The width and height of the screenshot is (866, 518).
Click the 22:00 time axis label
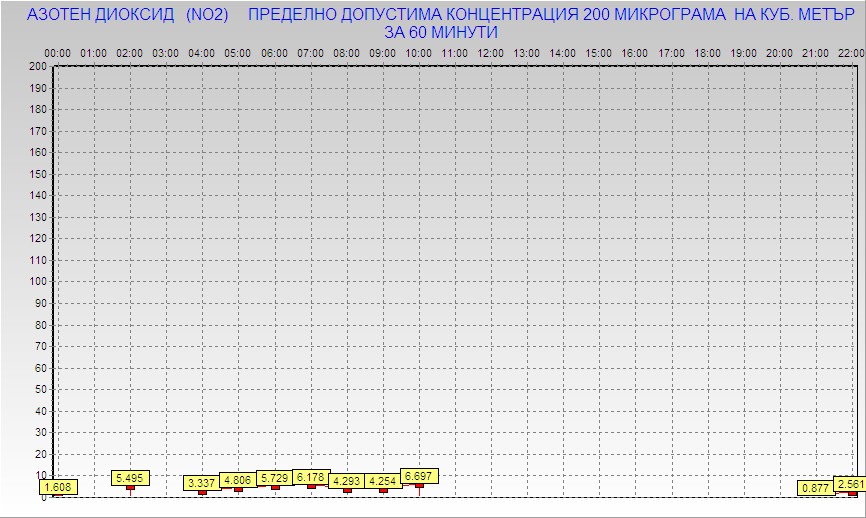click(851, 53)
